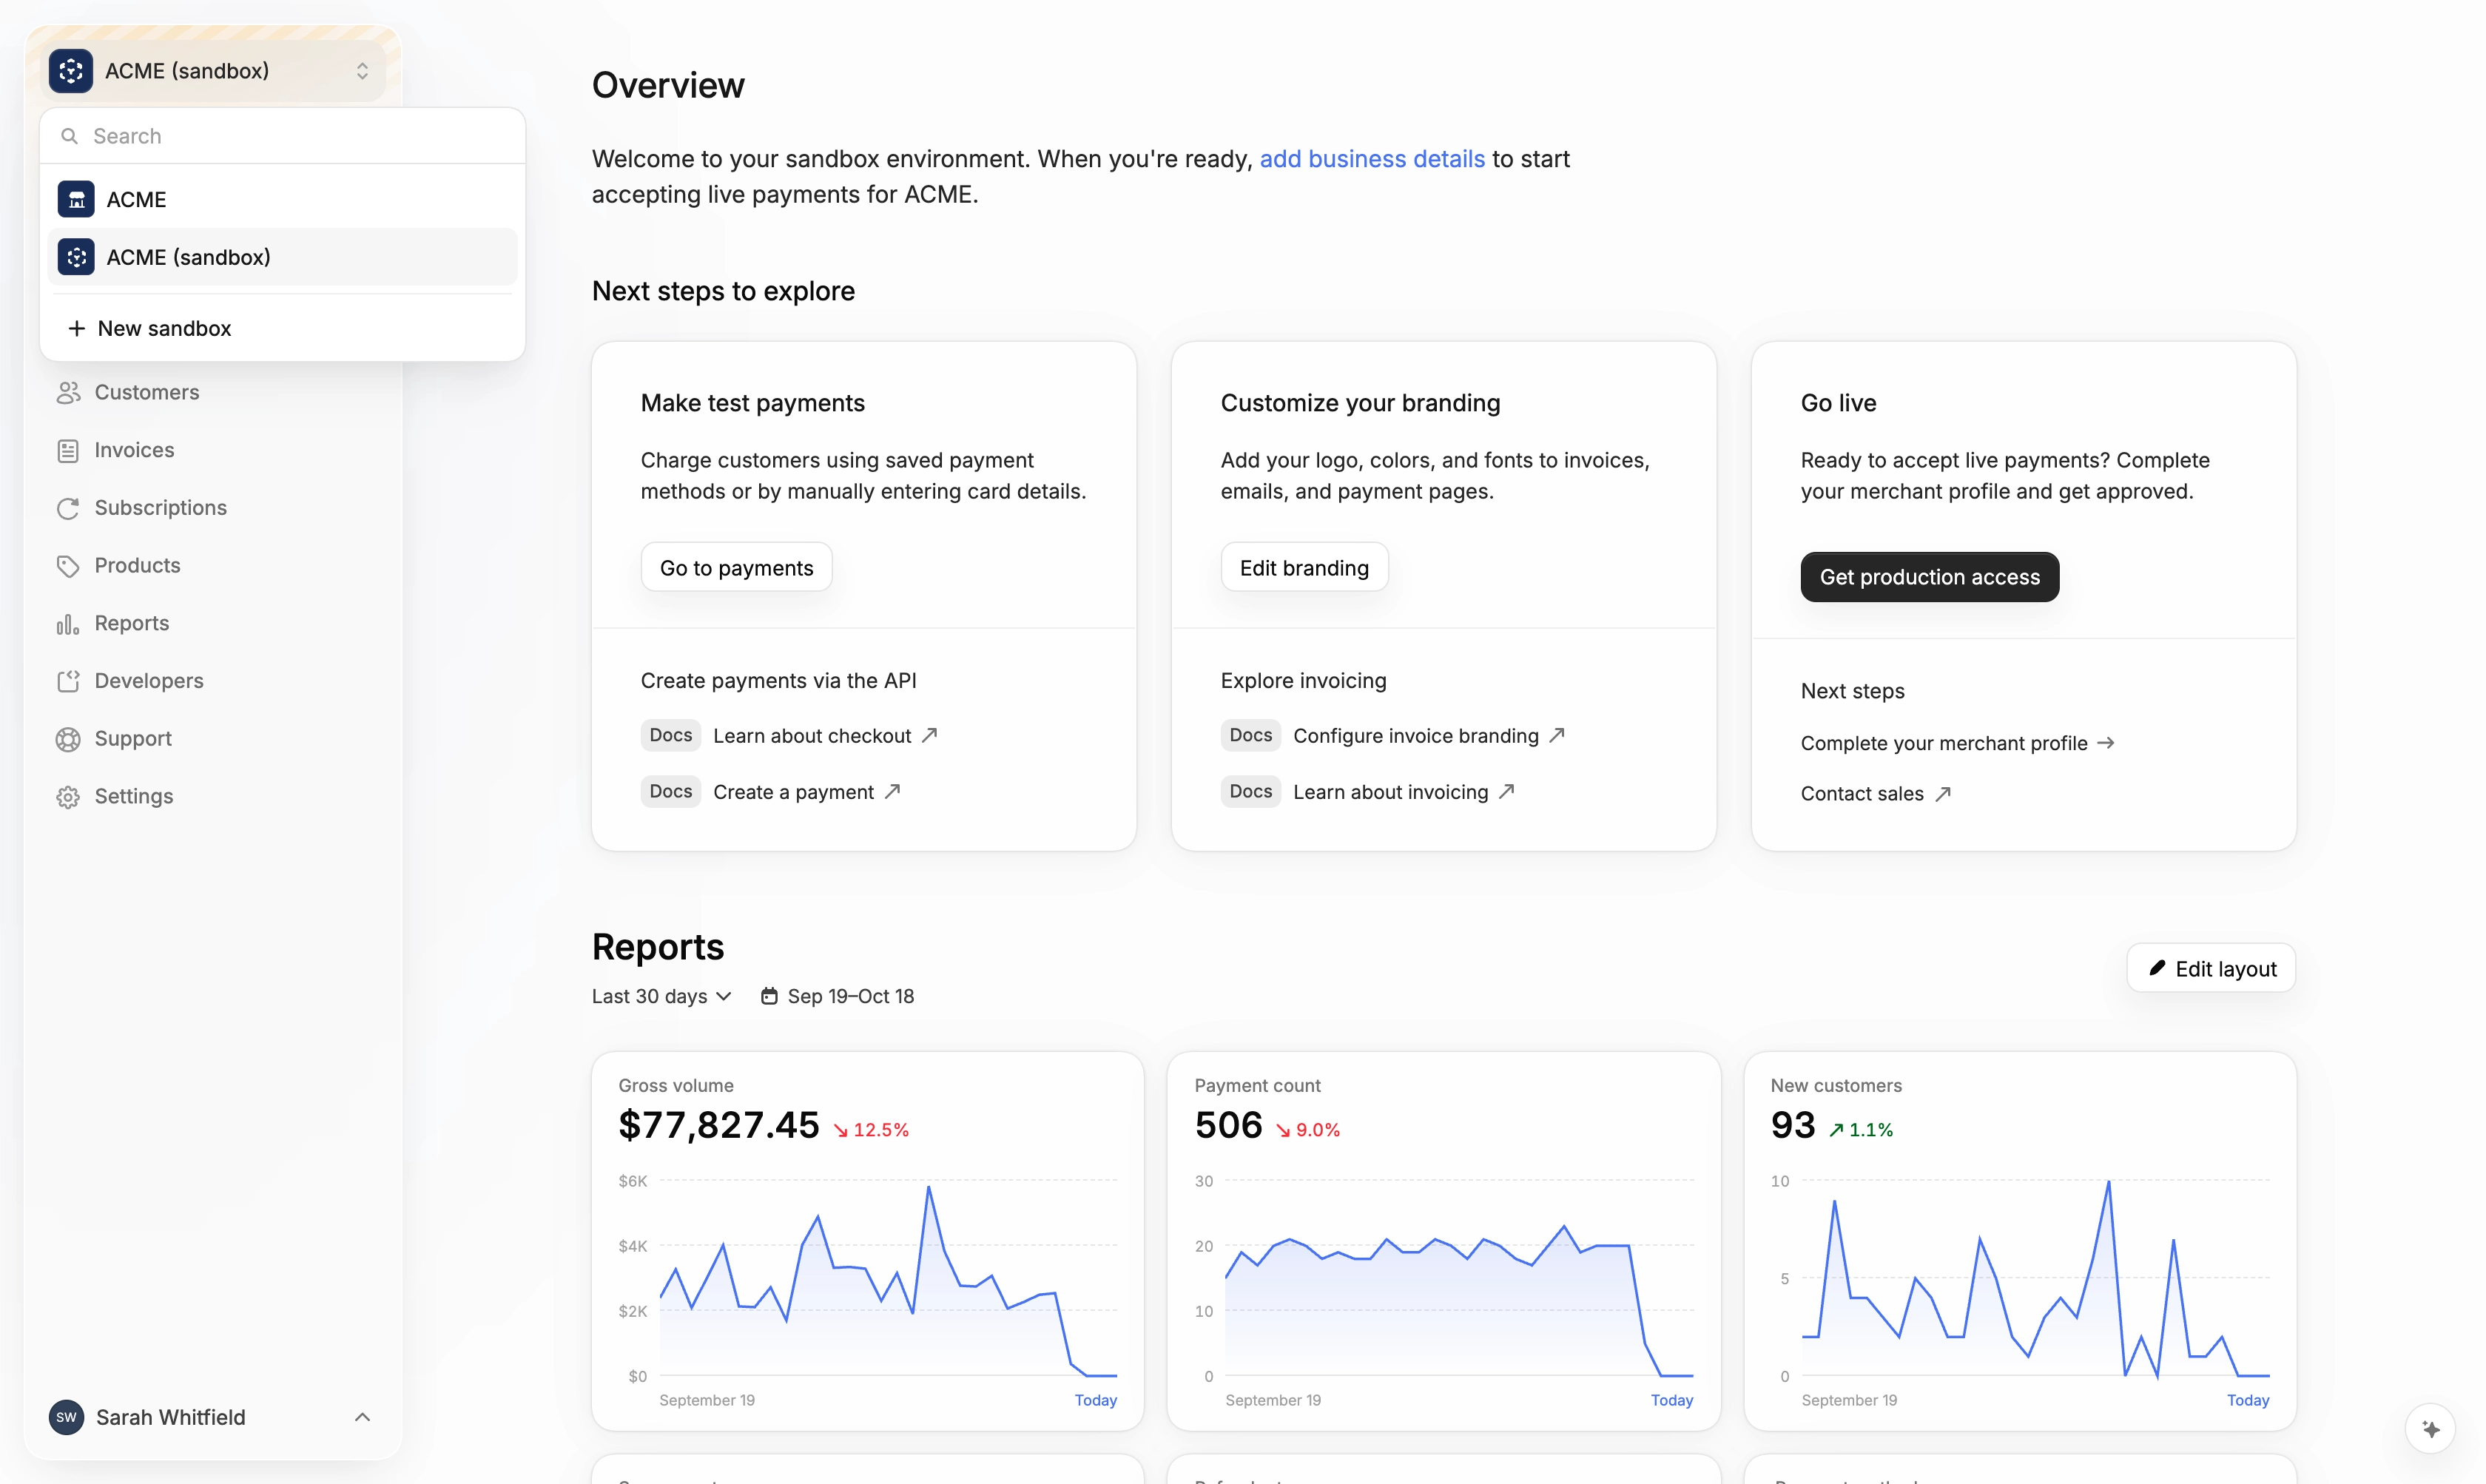Click the Invoices document icon
This screenshot has width=2486, height=1484.
pos(68,451)
